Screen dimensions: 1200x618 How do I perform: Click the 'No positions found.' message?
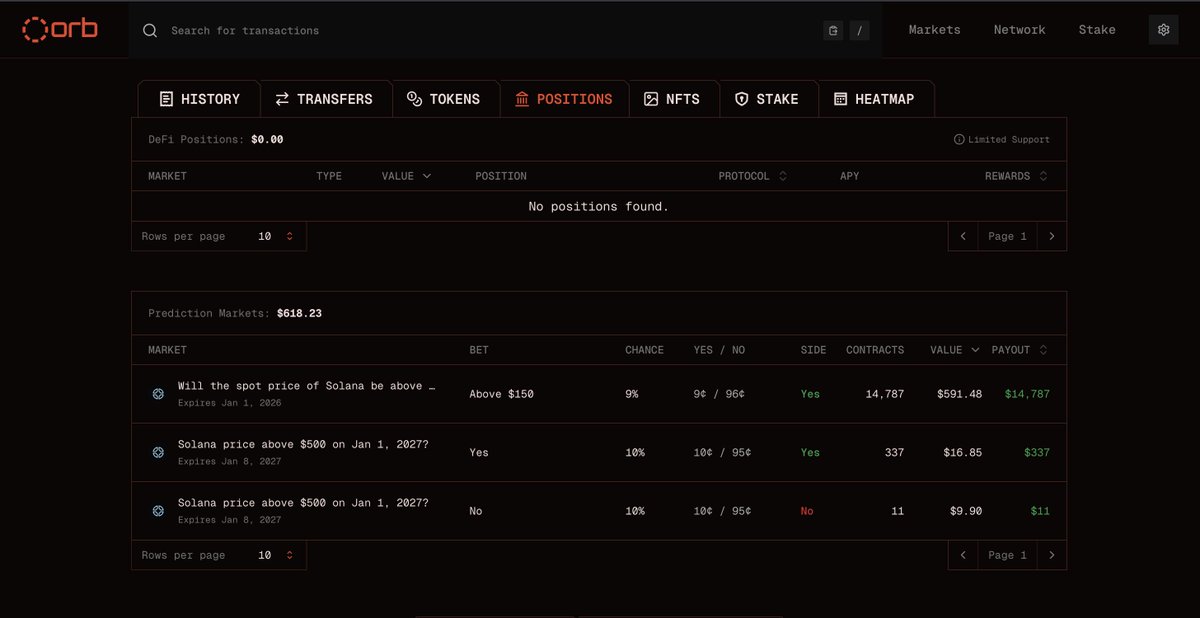pyautogui.click(x=598, y=206)
